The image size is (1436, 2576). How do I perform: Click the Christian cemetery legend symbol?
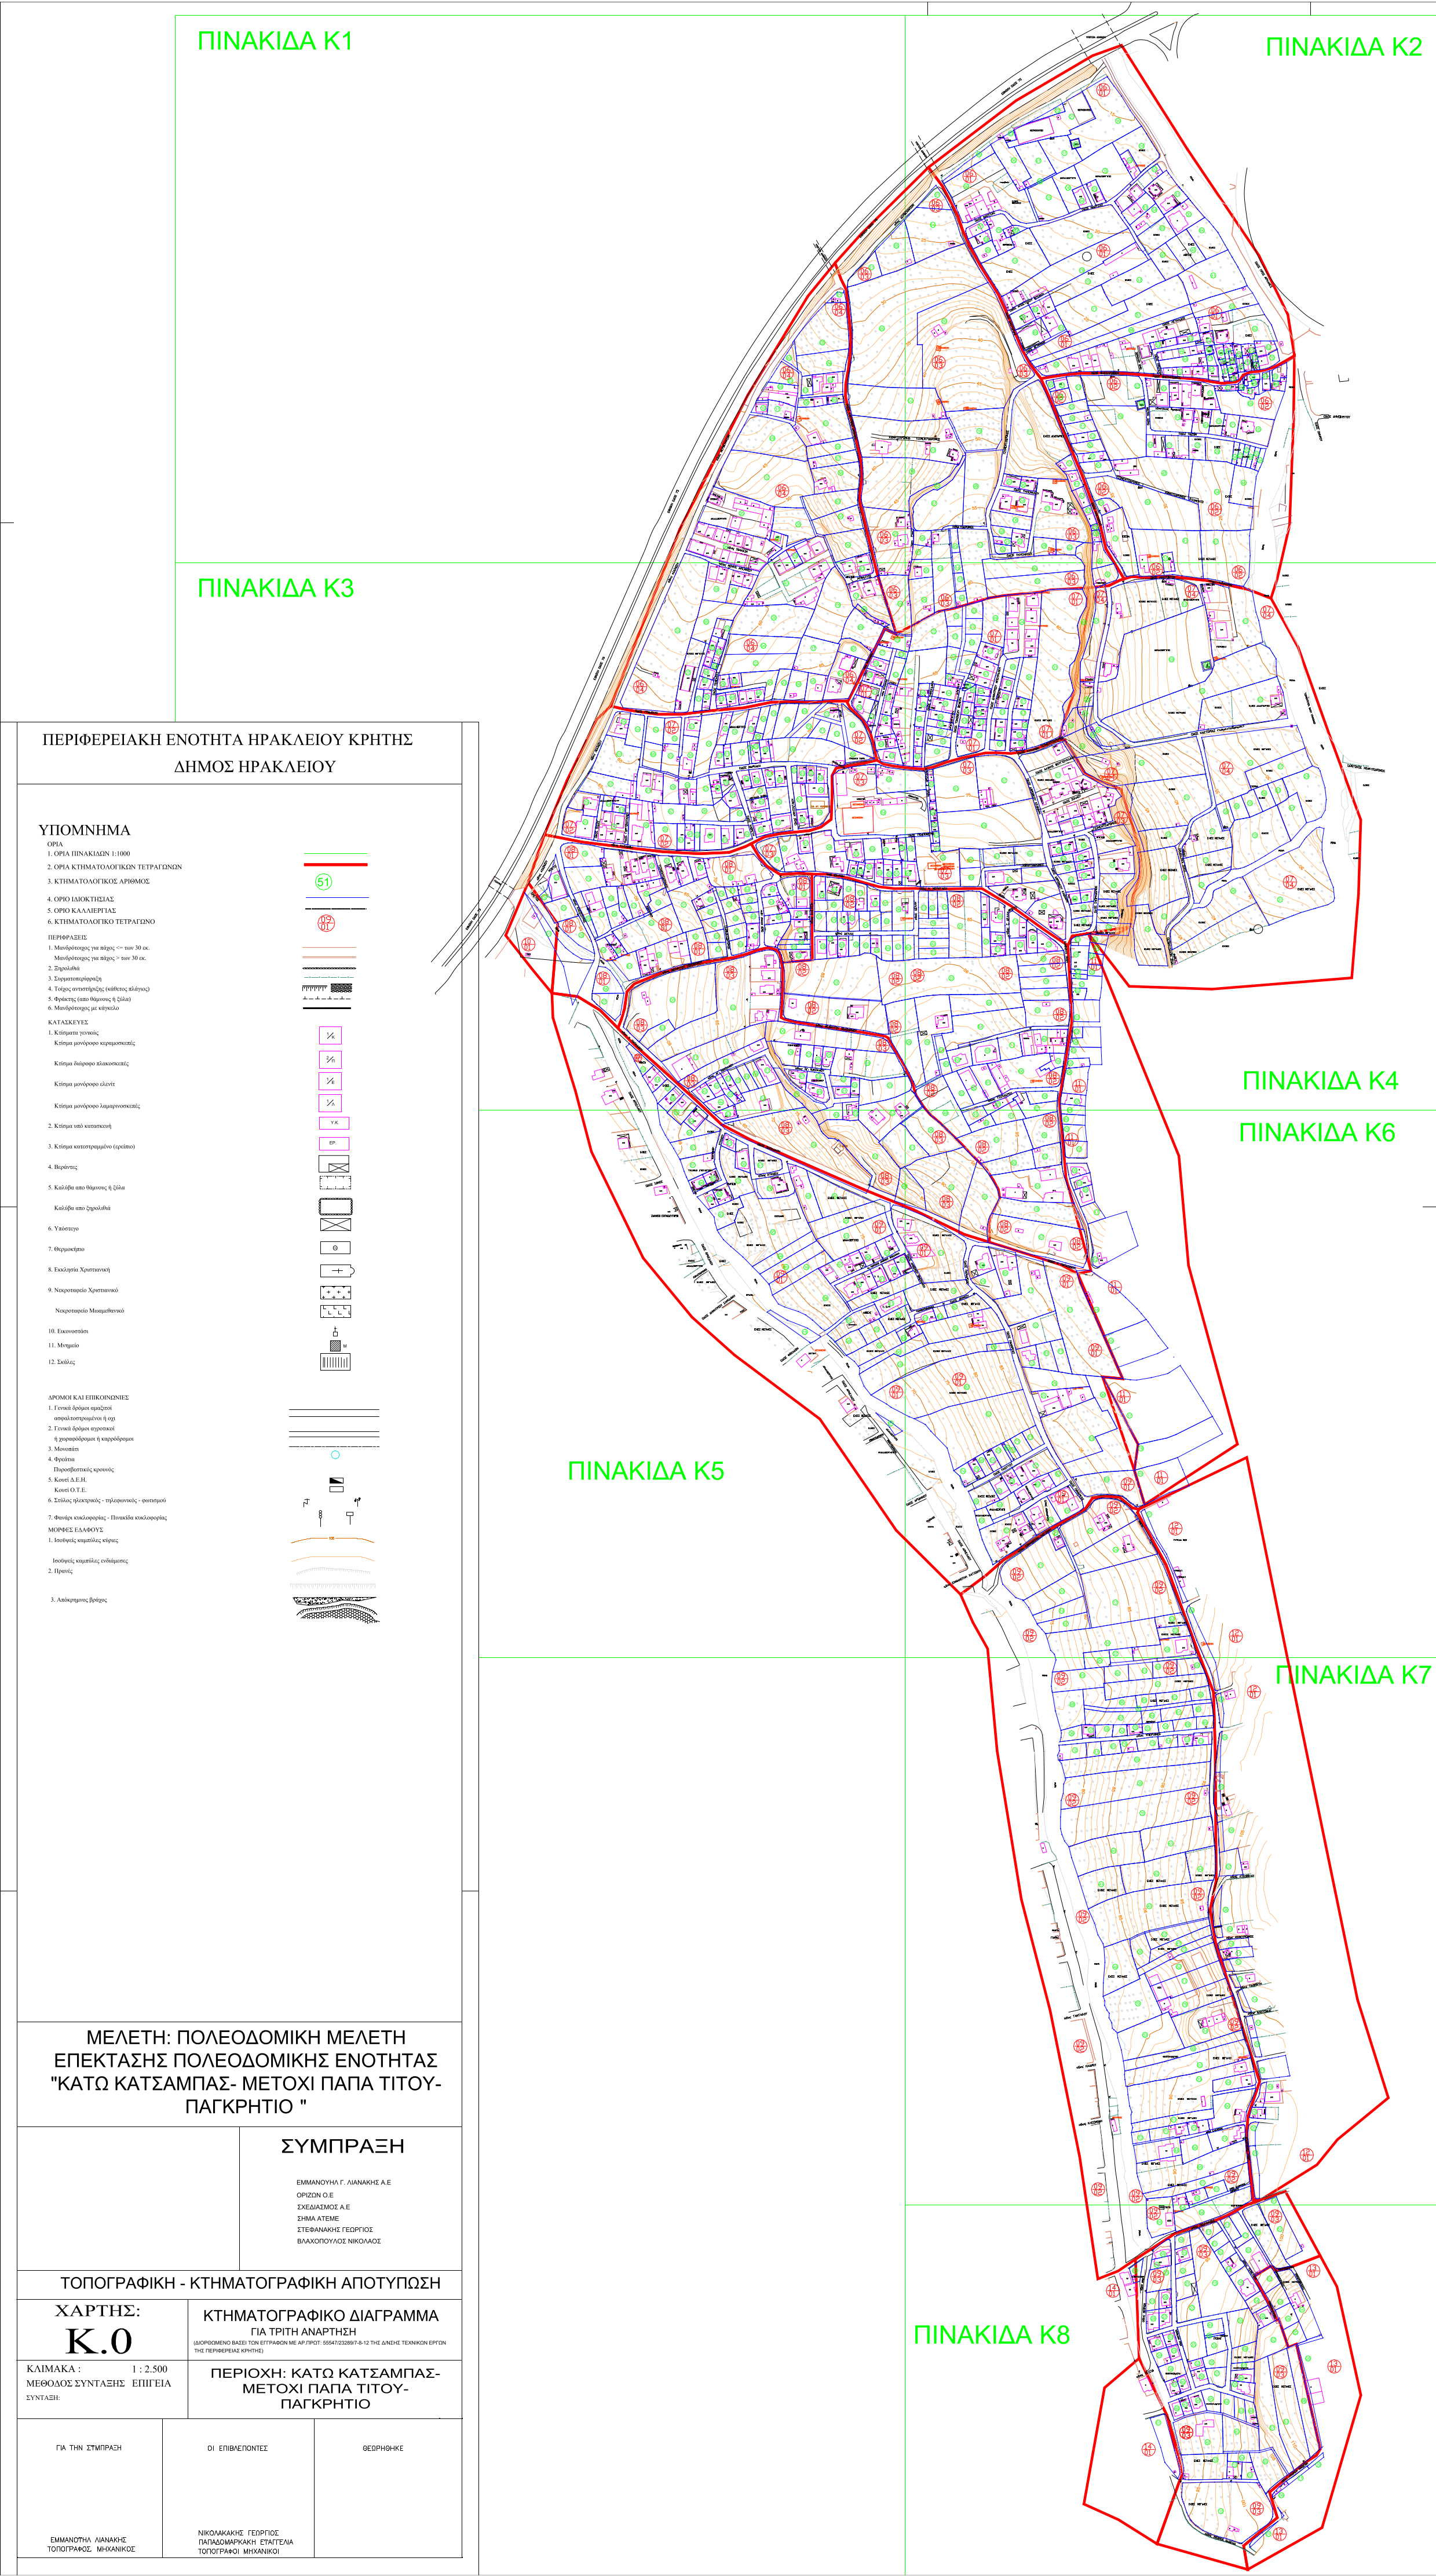coord(335,1292)
